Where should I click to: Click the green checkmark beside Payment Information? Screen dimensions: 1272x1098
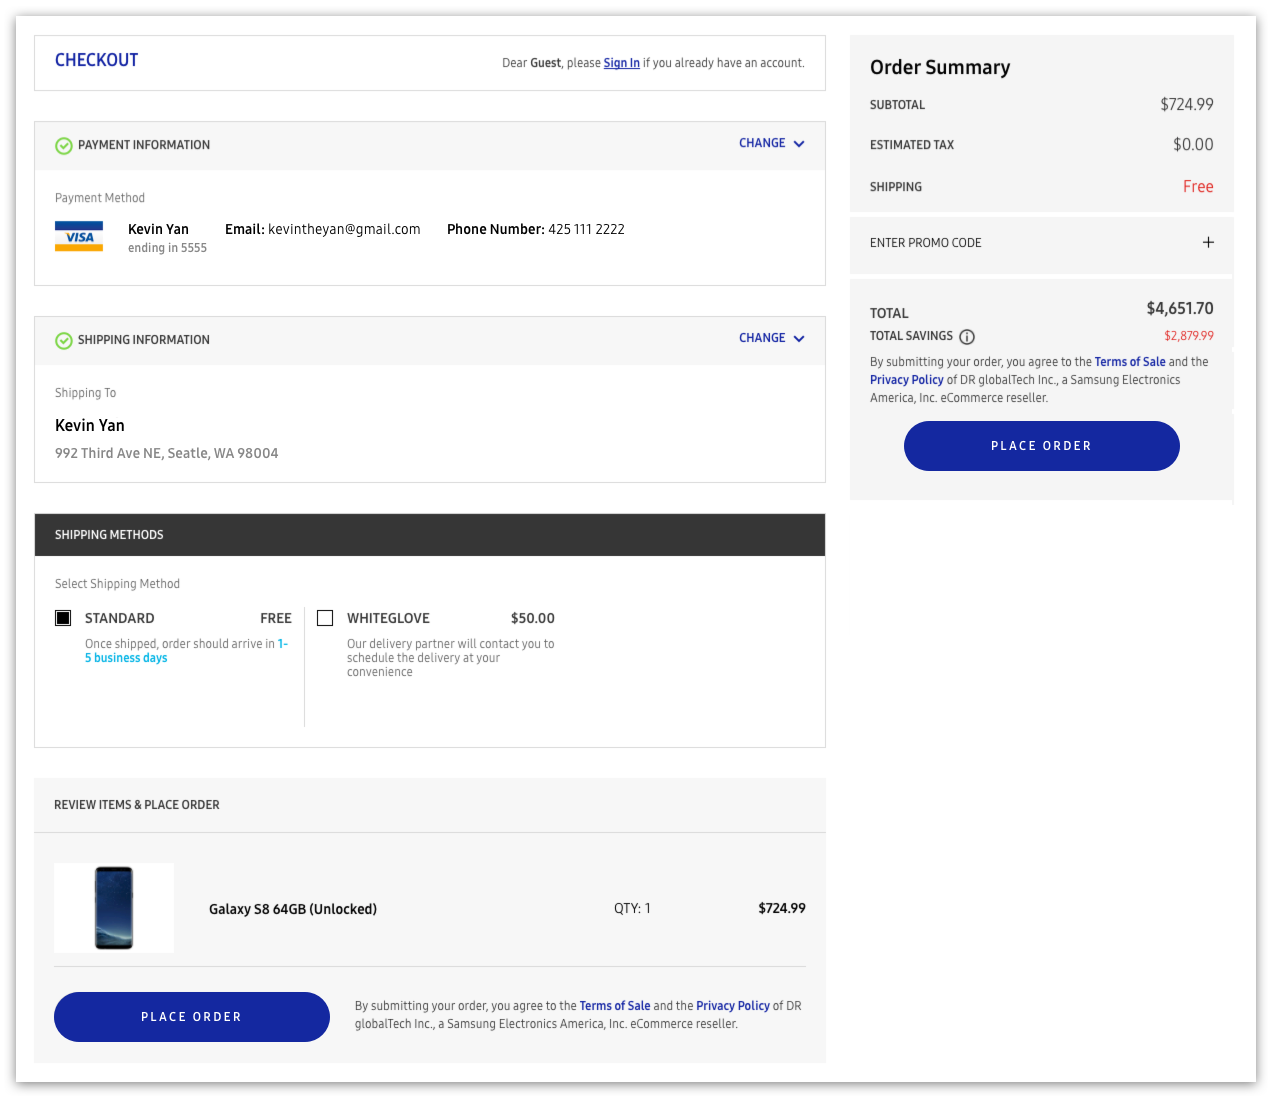coord(64,146)
